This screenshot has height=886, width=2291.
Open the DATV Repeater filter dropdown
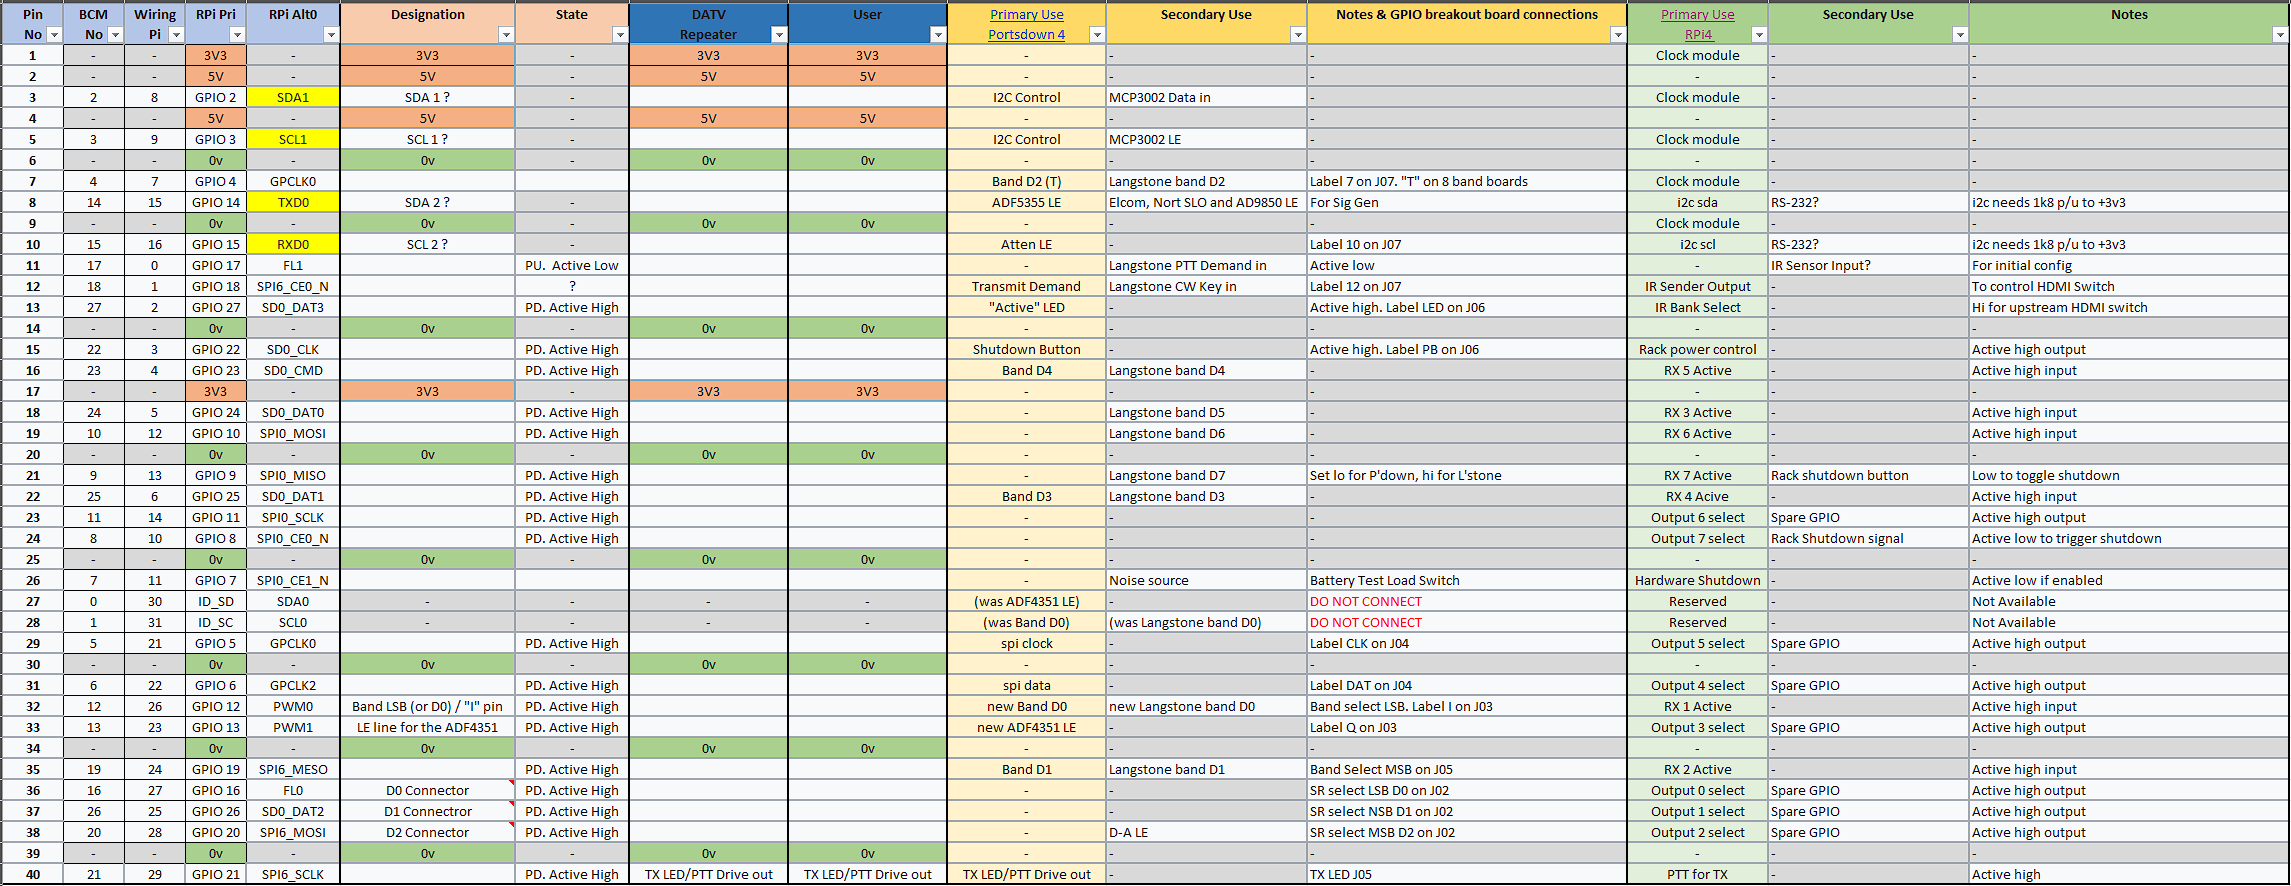[779, 35]
